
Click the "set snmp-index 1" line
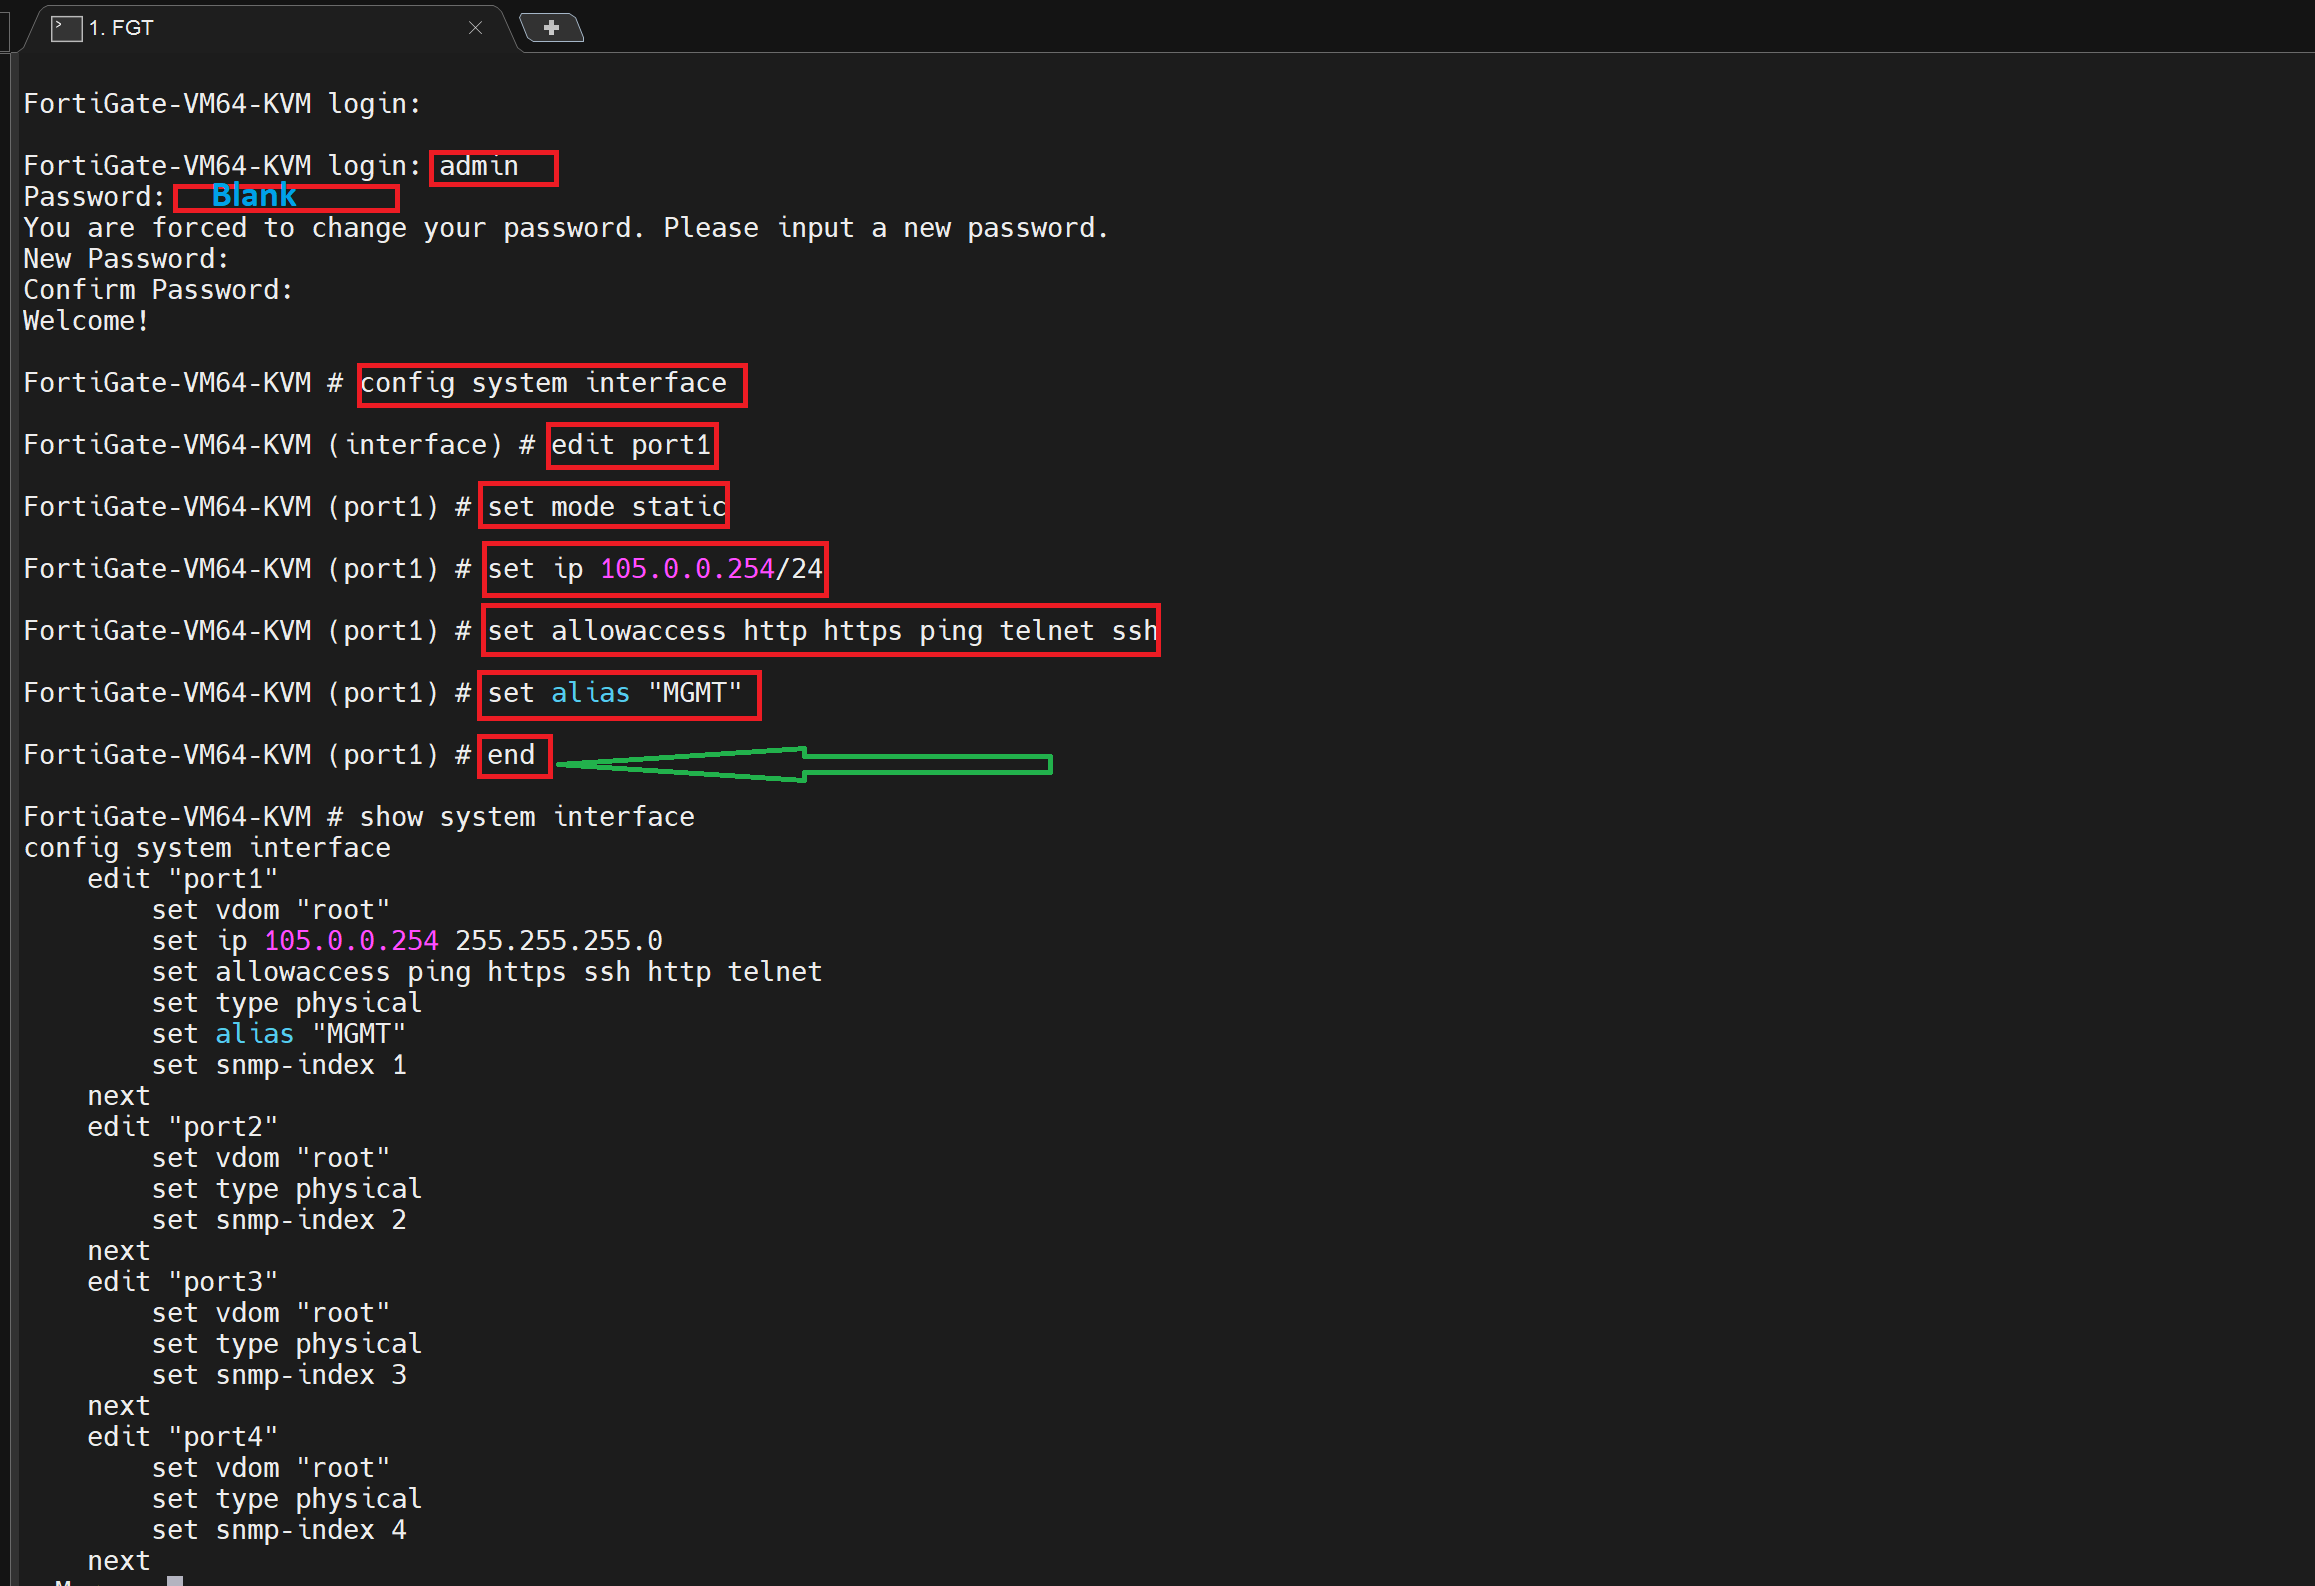pyautogui.click(x=279, y=1064)
